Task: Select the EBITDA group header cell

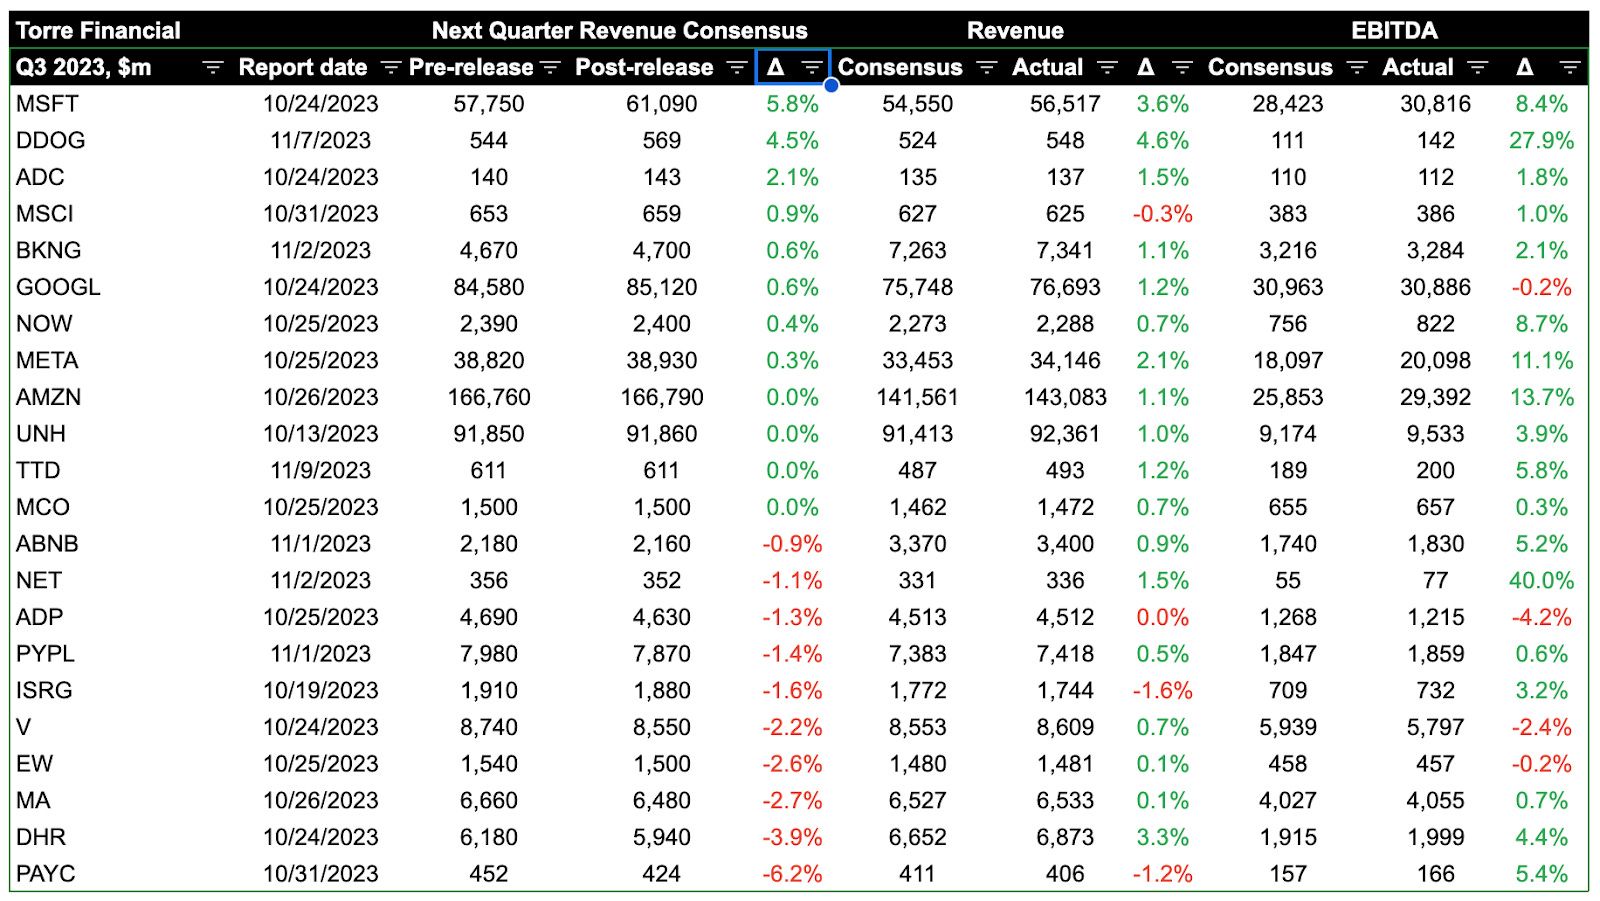Action: [x=1394, y=31]
